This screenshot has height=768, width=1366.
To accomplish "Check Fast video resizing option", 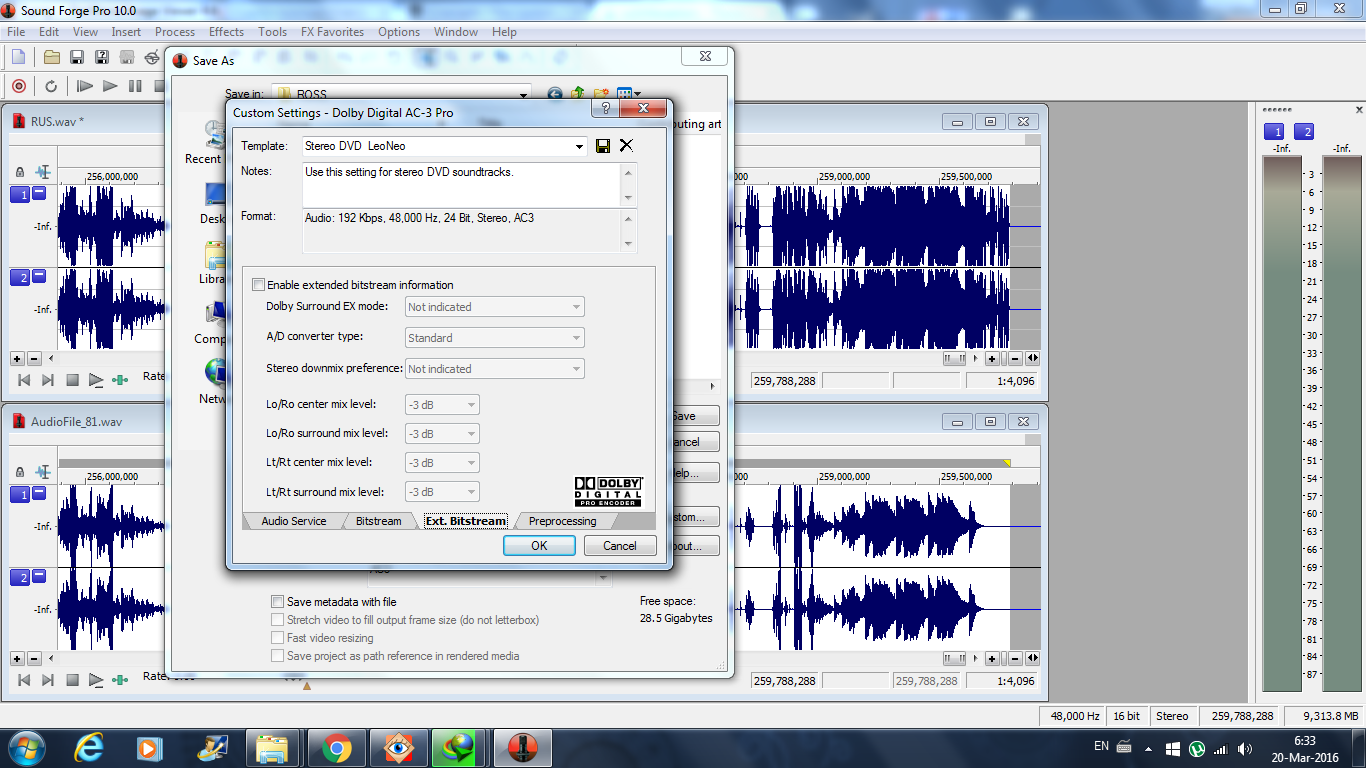I will [x=278, y=638].
